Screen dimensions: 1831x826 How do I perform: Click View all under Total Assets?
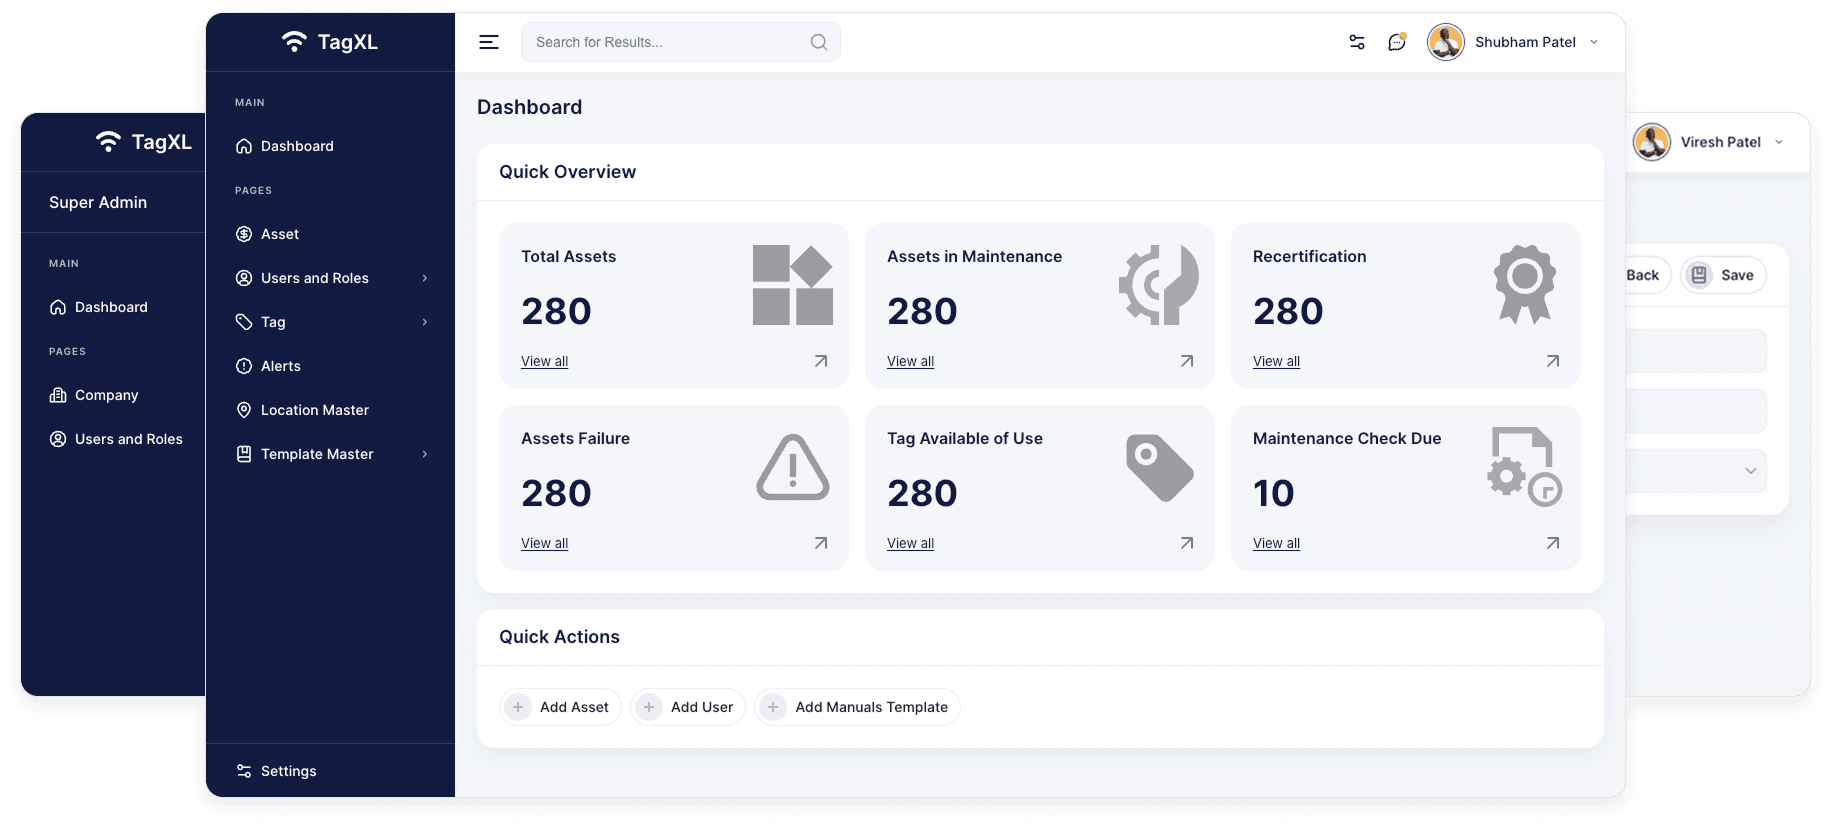coord(544,361)
